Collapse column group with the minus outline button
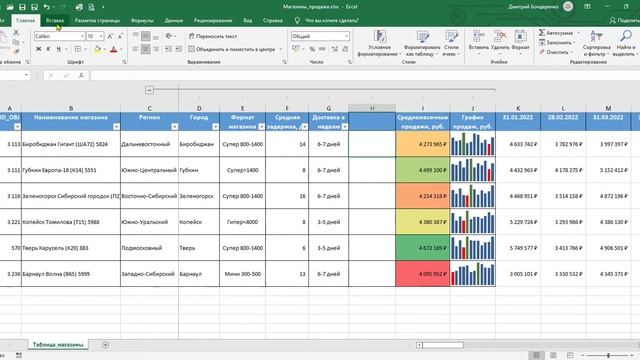The image size is (640, 360). (x=149, y=90)
